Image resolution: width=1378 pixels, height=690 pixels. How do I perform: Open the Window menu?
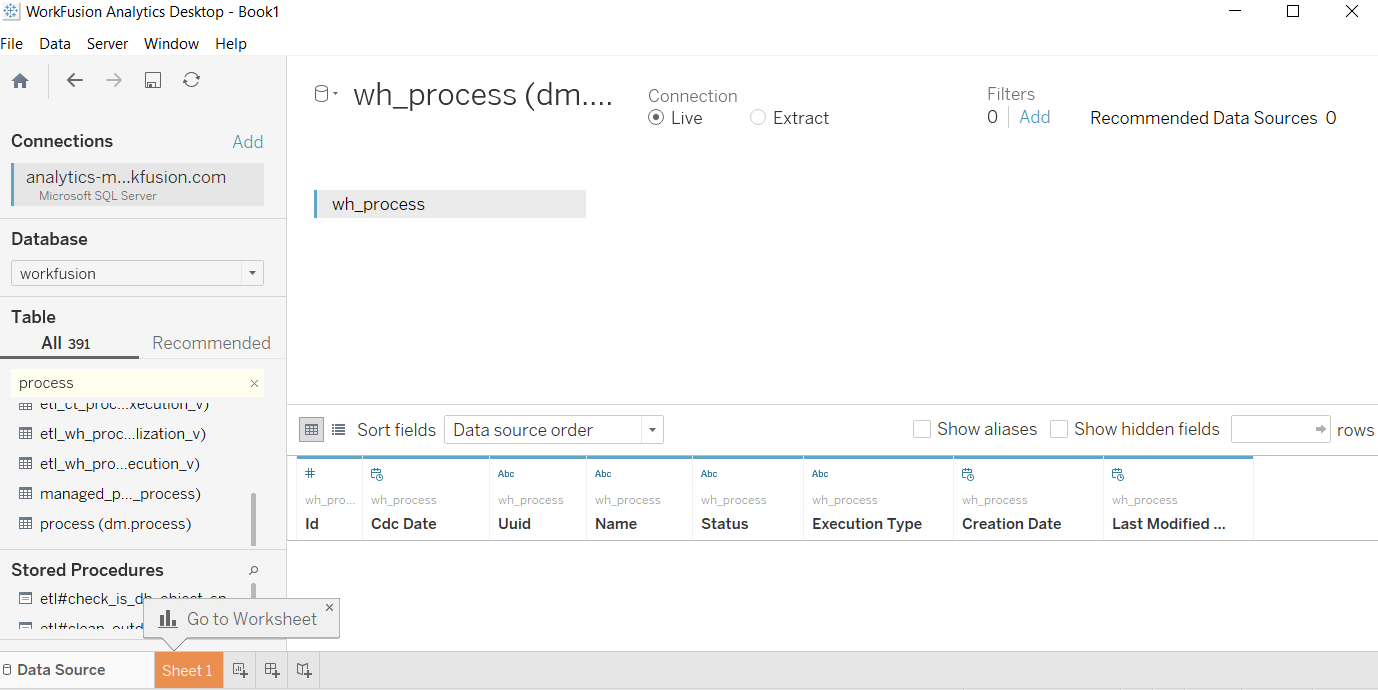pyautogui.click(x=171, y=44)
